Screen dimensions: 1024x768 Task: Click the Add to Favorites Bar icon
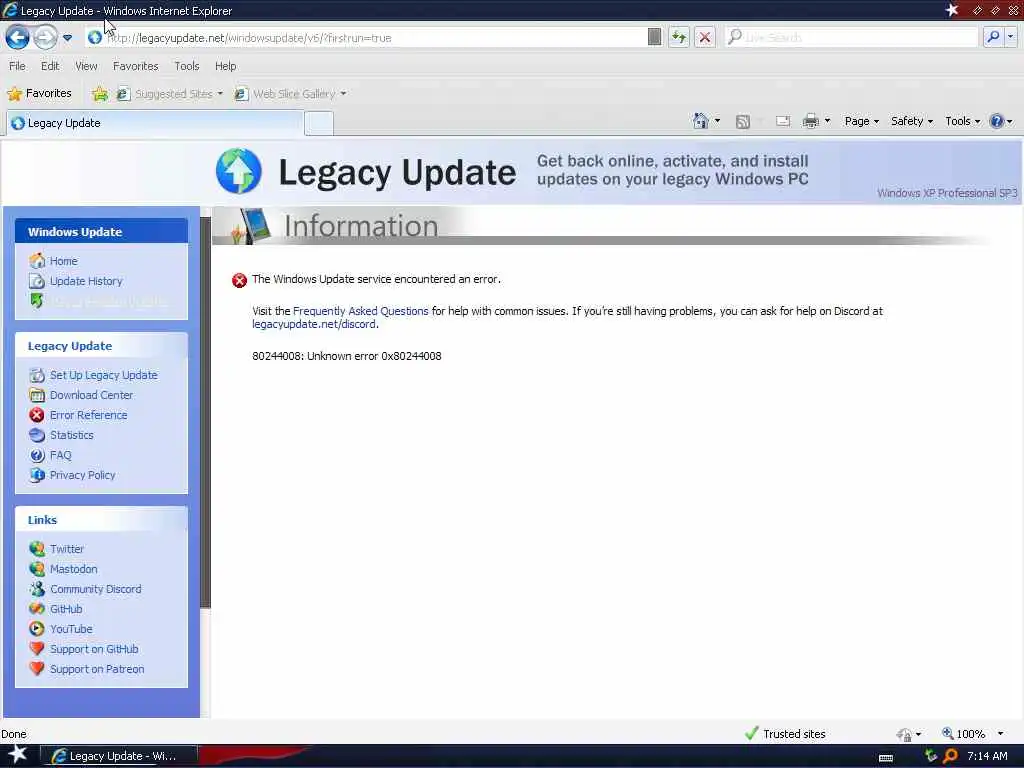[100, 94]
